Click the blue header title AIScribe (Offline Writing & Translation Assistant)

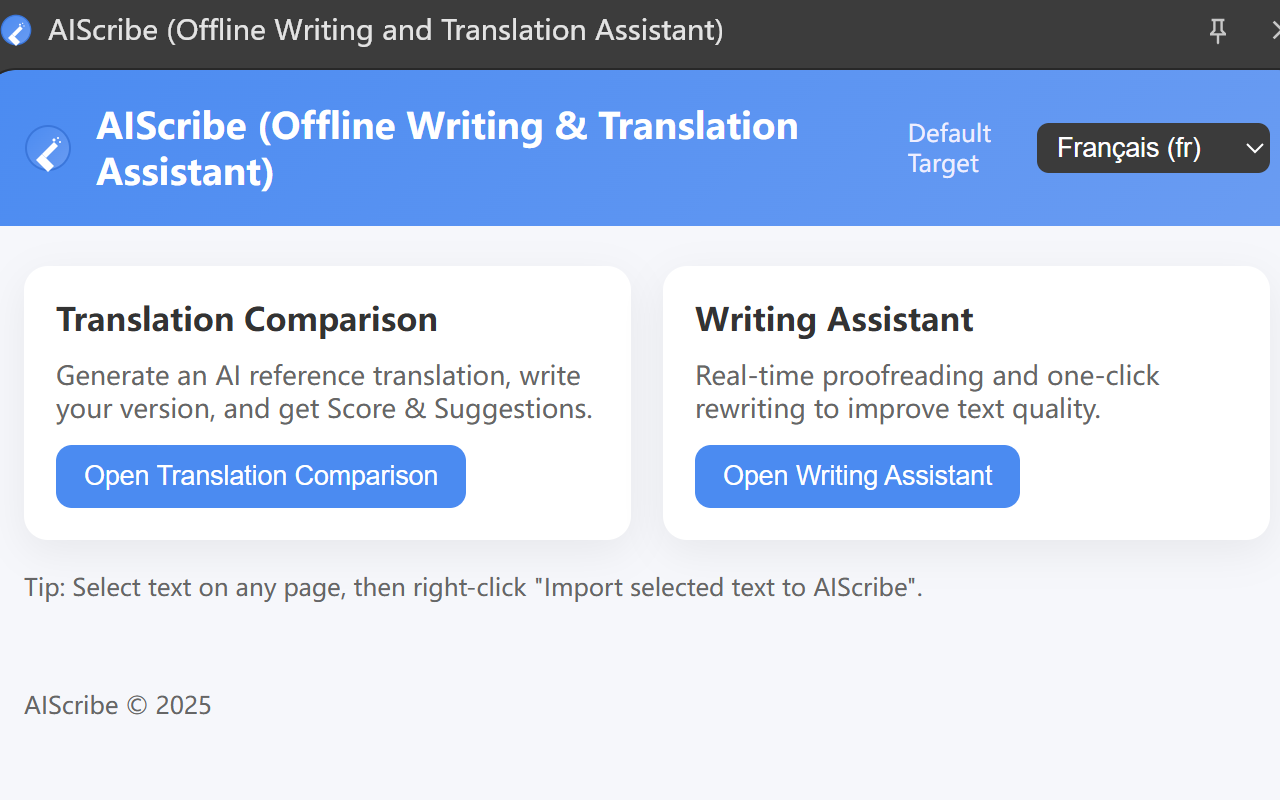tap(446, 149)
